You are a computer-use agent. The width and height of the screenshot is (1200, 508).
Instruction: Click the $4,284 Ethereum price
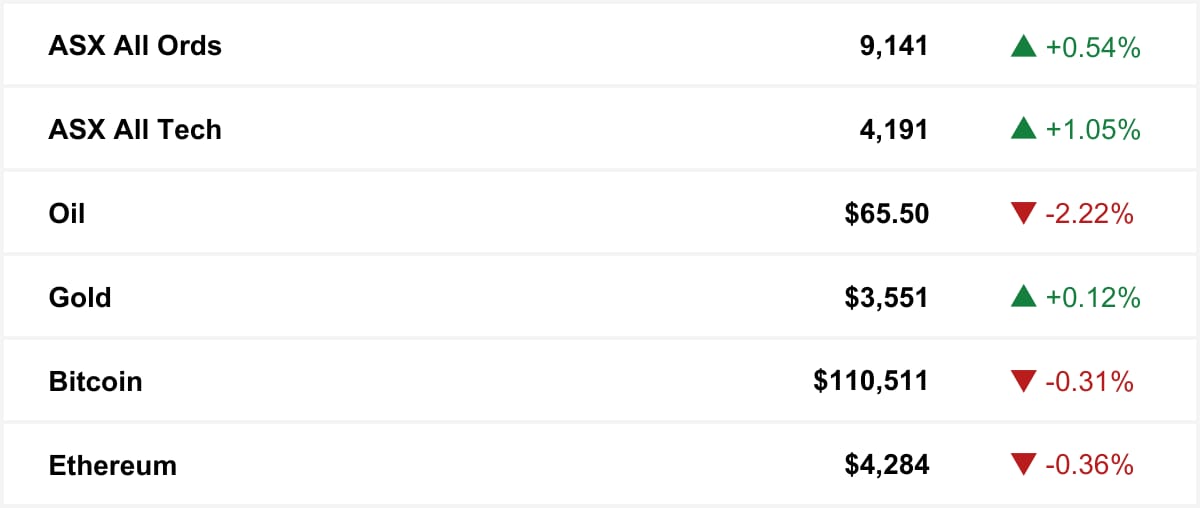point(887,466)
